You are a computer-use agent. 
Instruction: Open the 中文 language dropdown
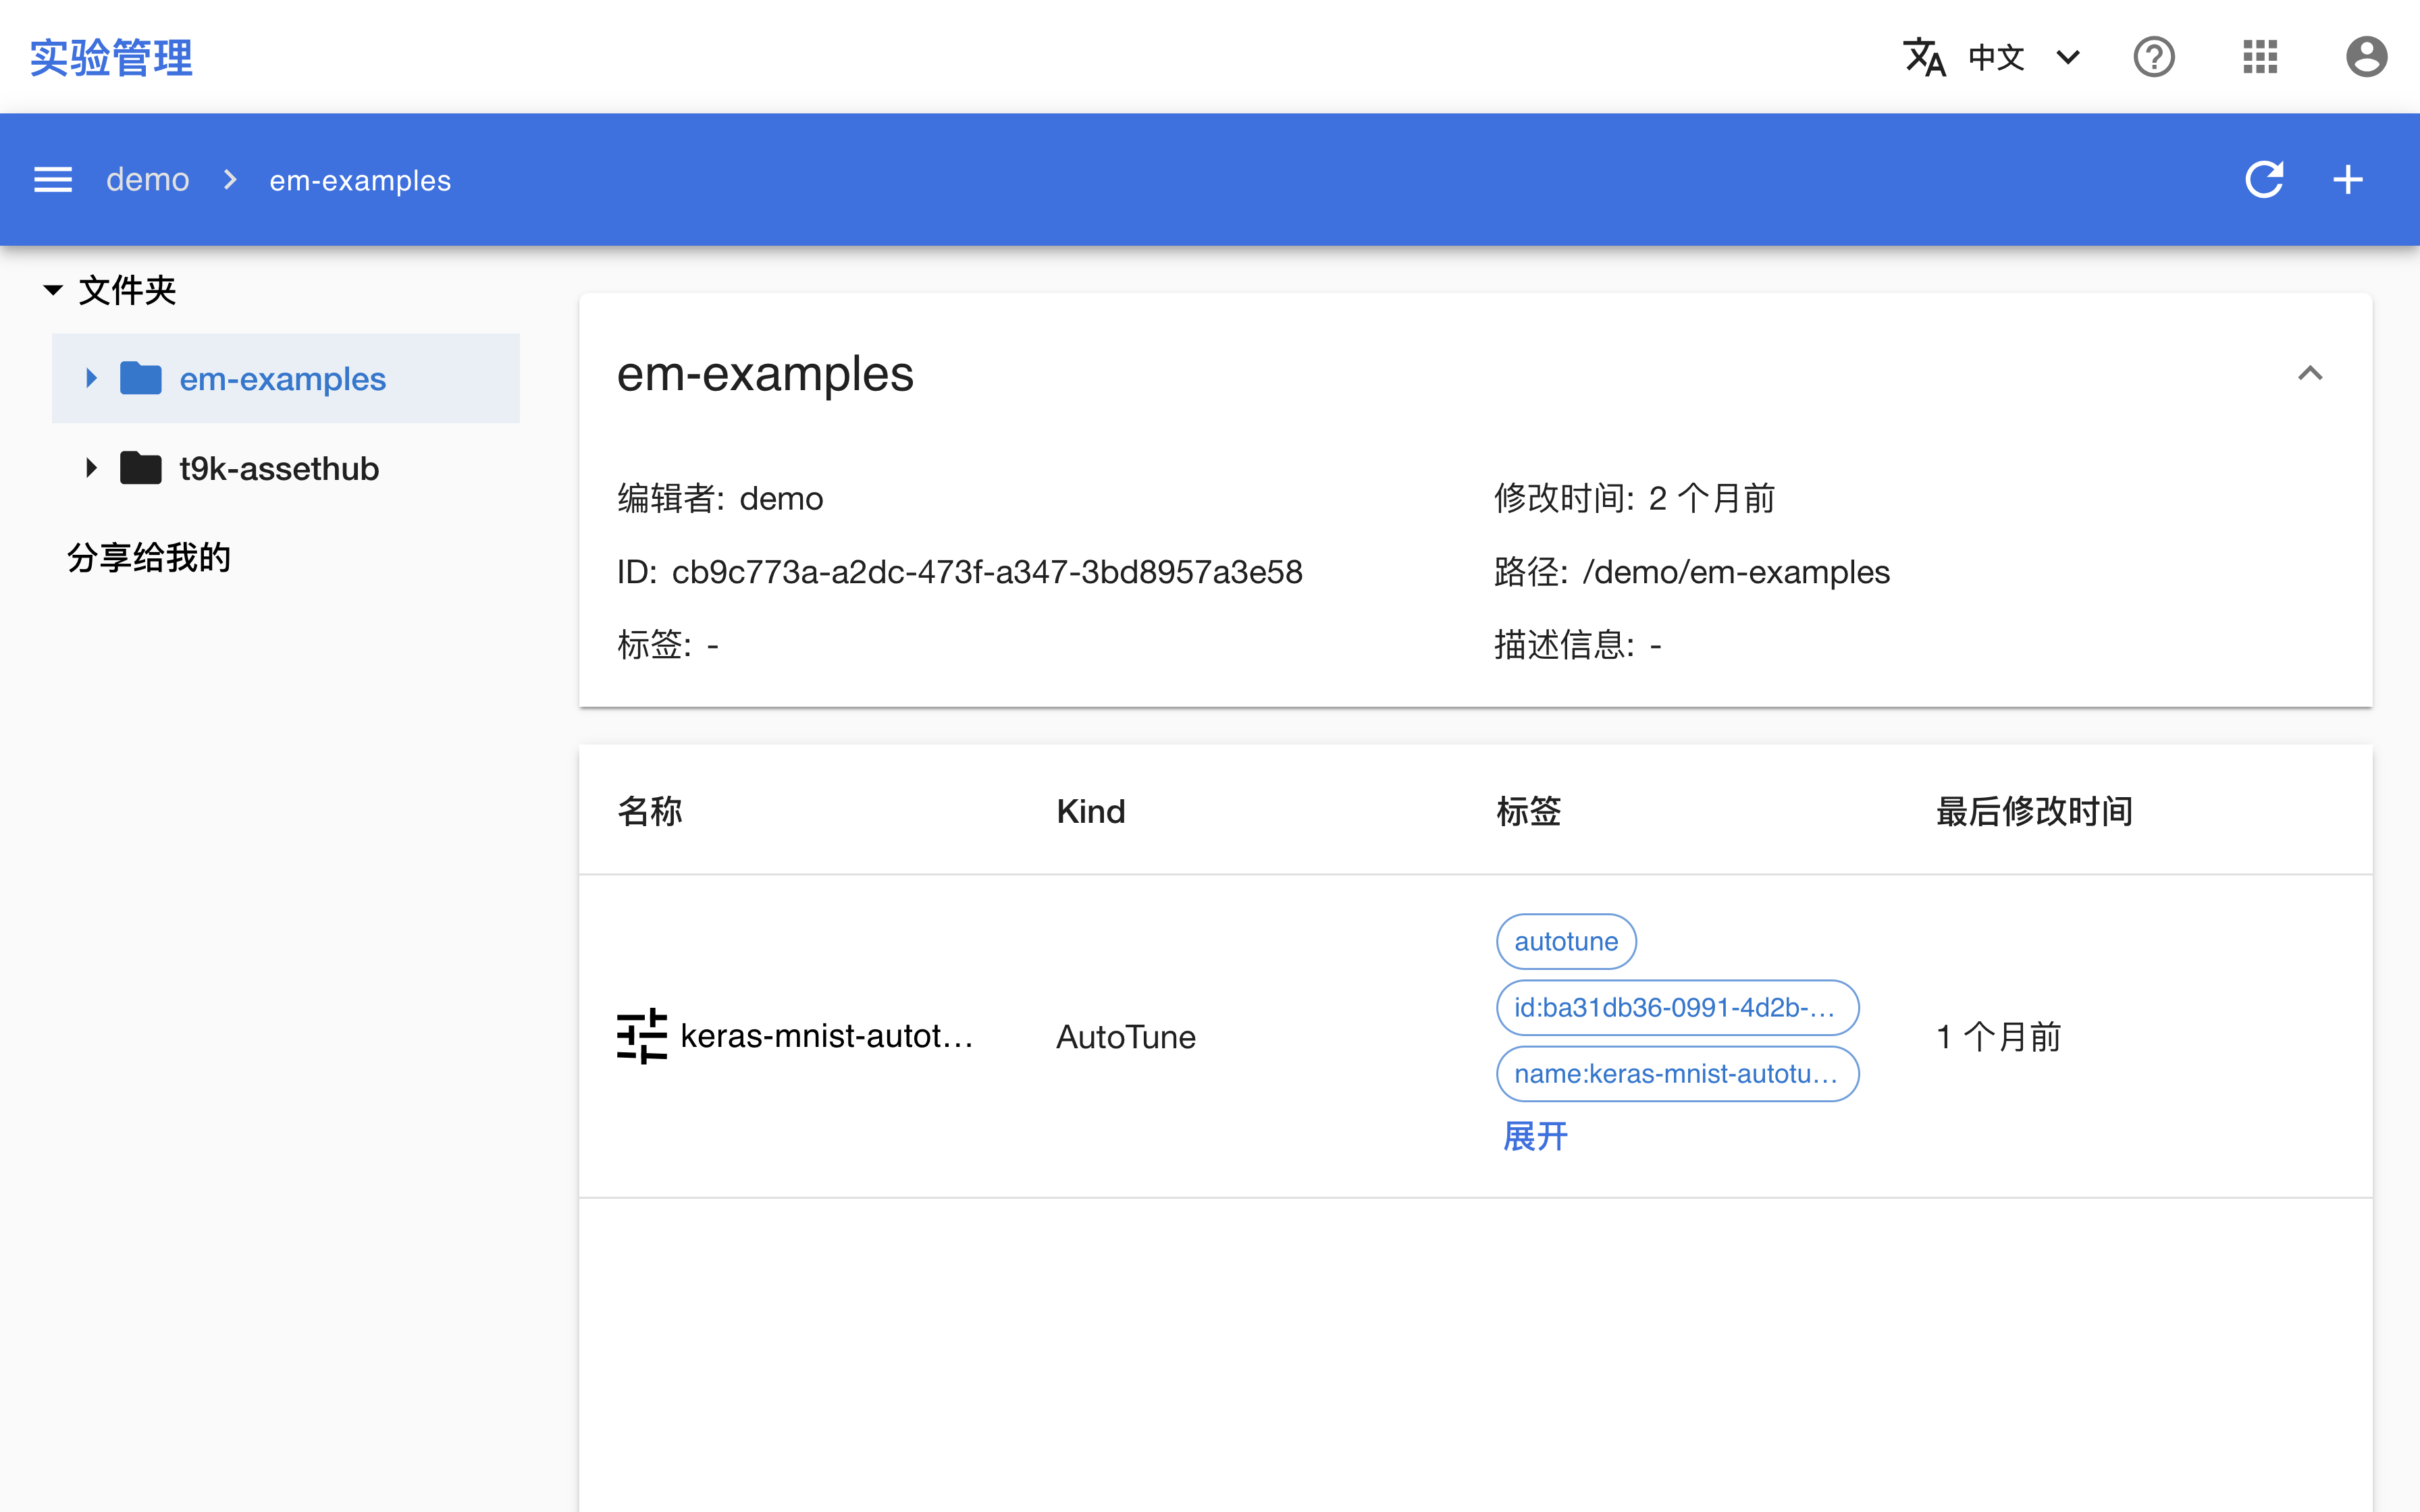coord(2024,57)
